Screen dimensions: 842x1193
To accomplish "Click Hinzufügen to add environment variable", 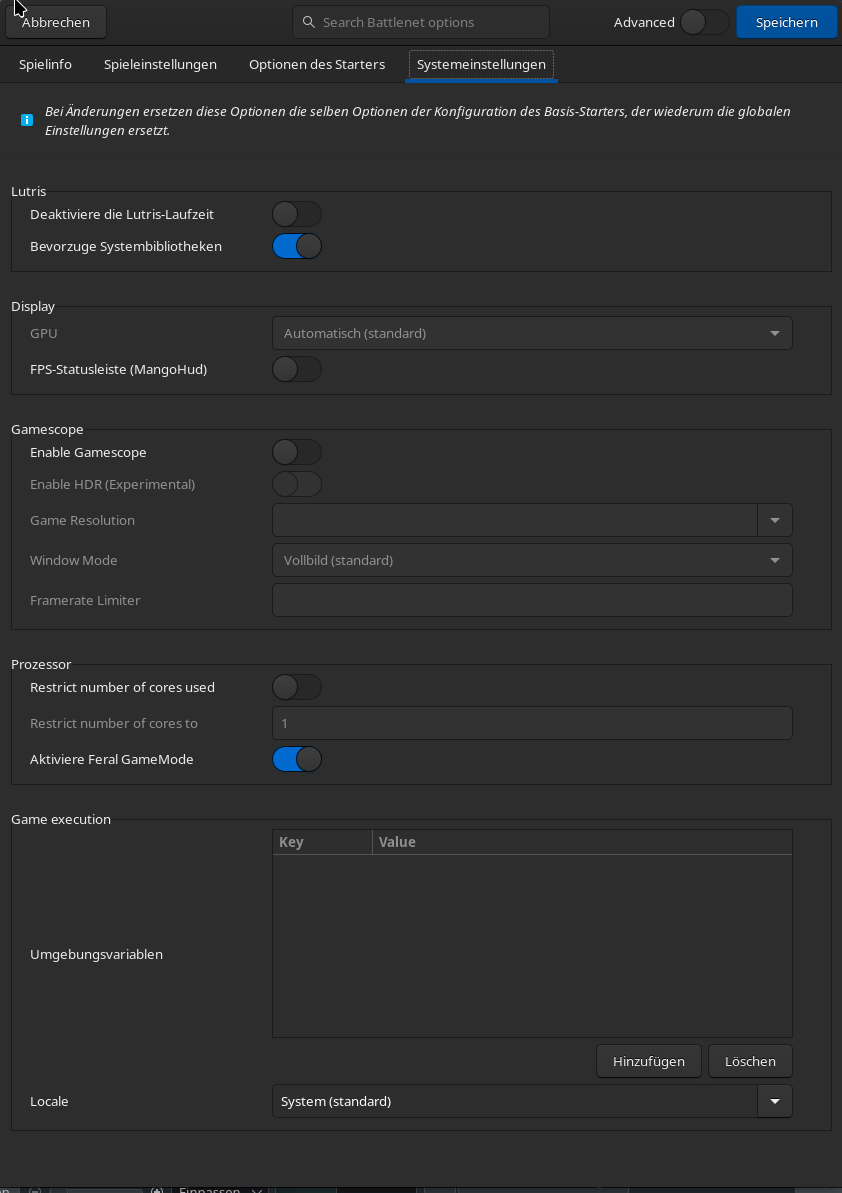I will (x=649, y=1061).
